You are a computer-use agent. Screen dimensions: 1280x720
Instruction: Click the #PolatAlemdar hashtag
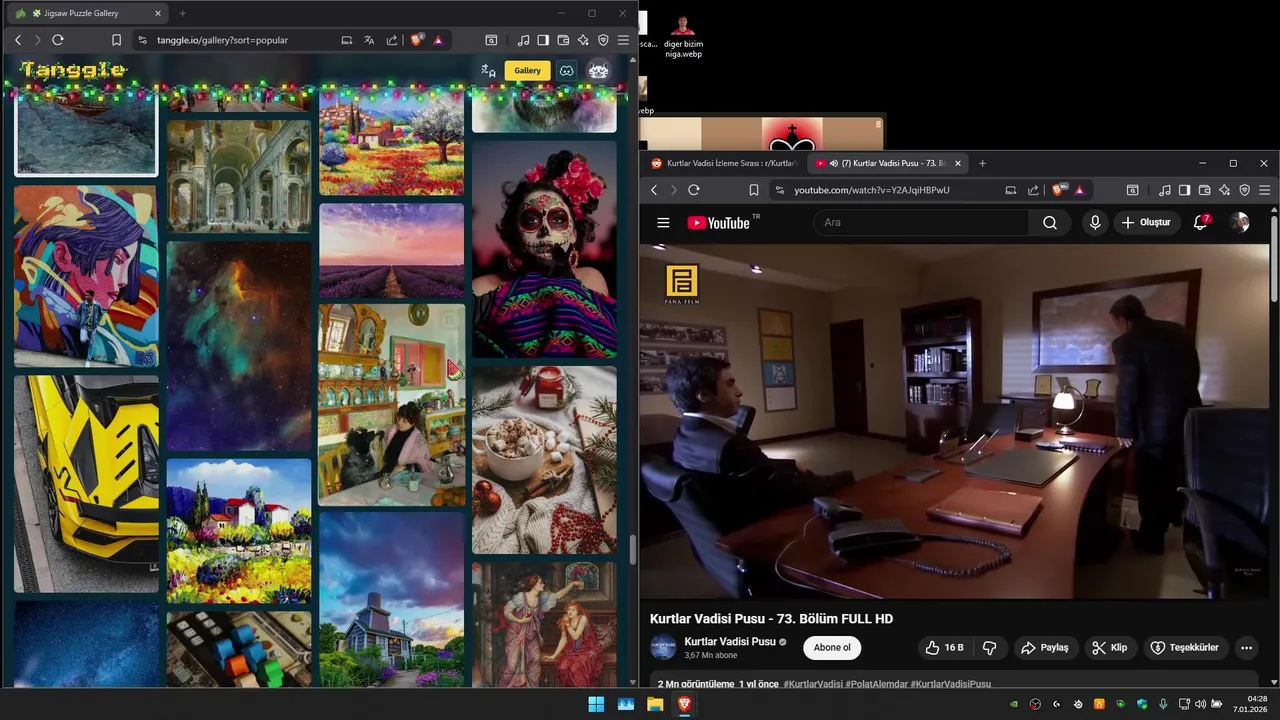[877, 684]
